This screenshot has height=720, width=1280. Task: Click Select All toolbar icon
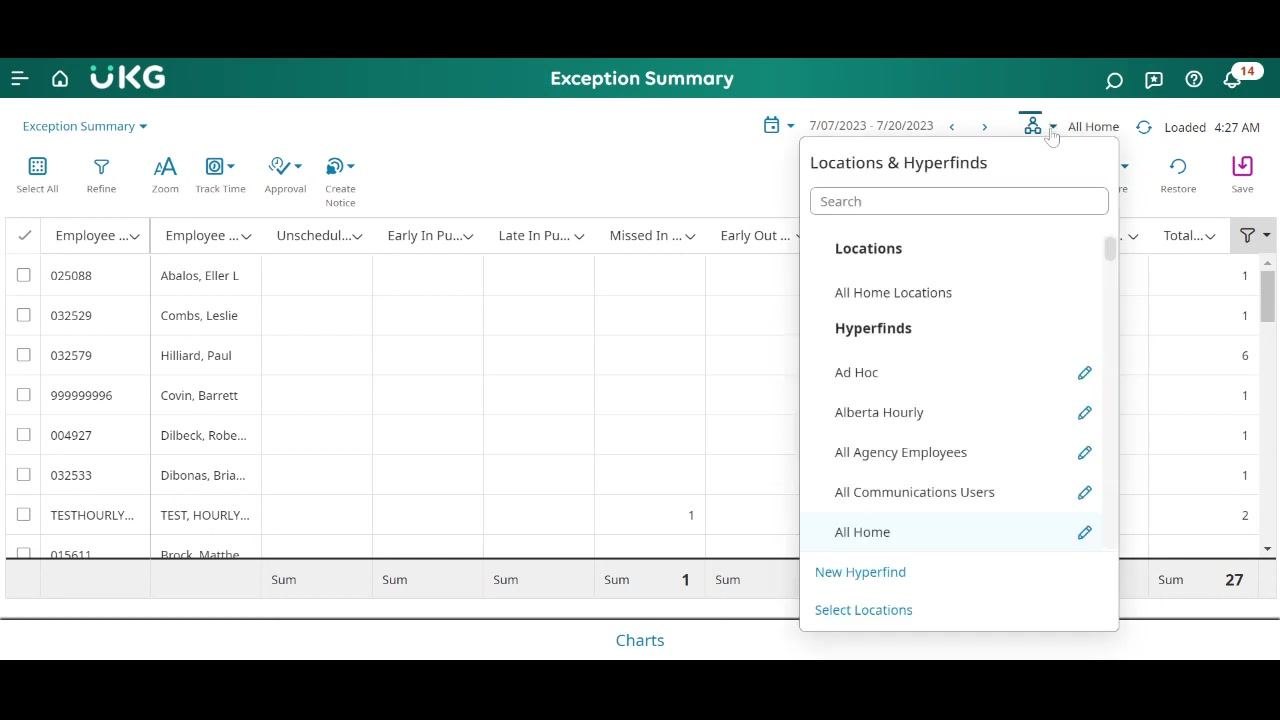point(37,166)
